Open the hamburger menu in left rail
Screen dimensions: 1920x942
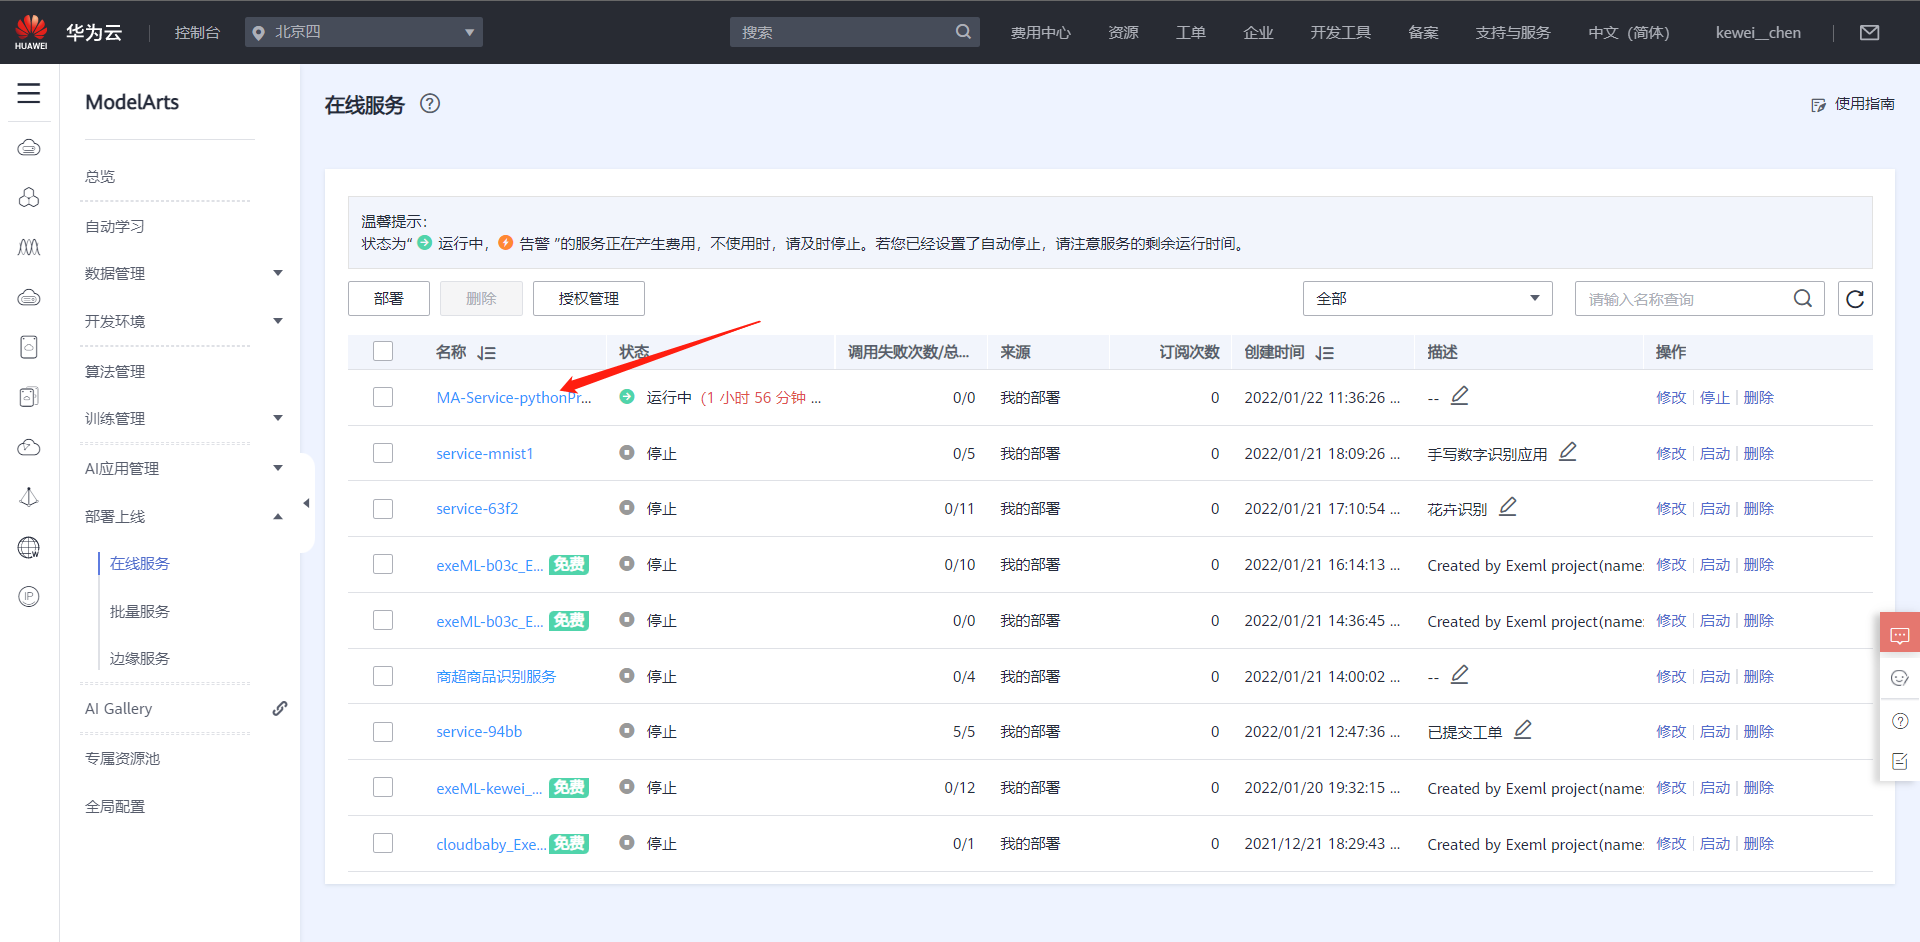29,94
